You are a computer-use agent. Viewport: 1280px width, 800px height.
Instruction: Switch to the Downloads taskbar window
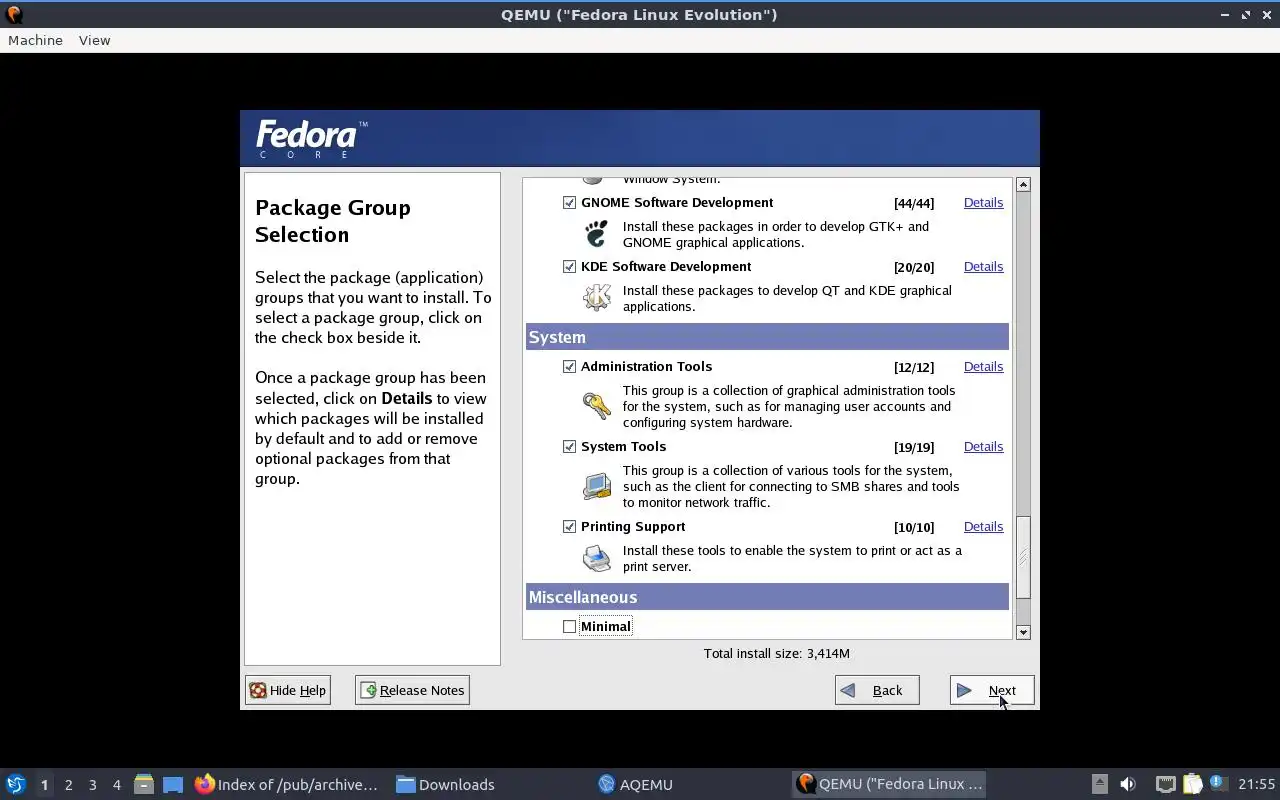coord(446,784)
